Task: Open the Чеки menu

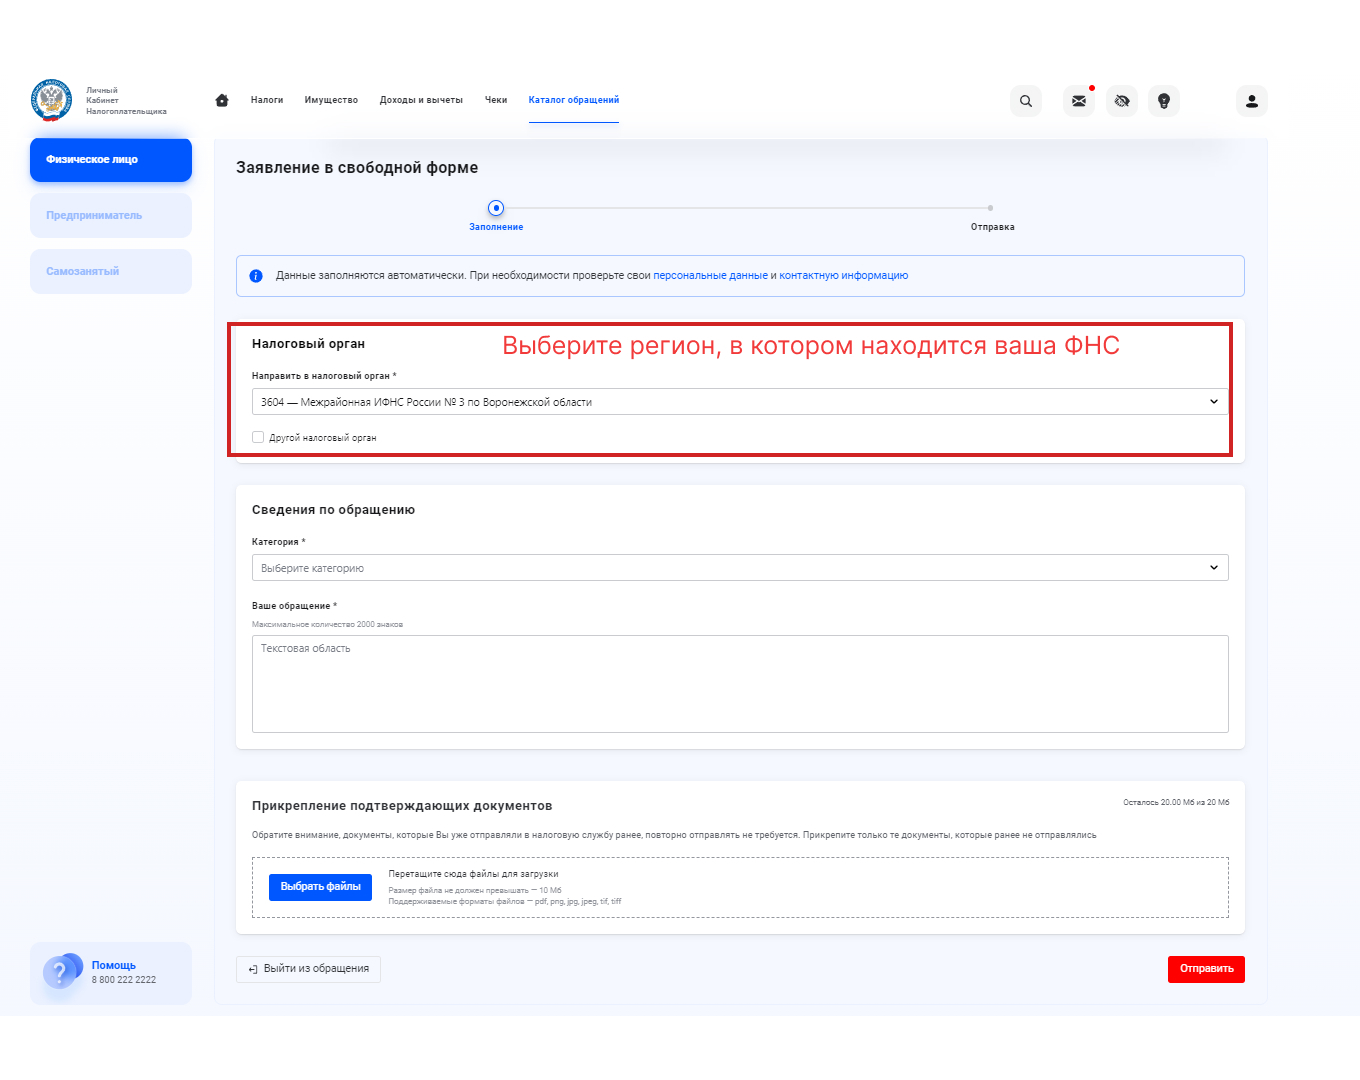Action: 496,100
